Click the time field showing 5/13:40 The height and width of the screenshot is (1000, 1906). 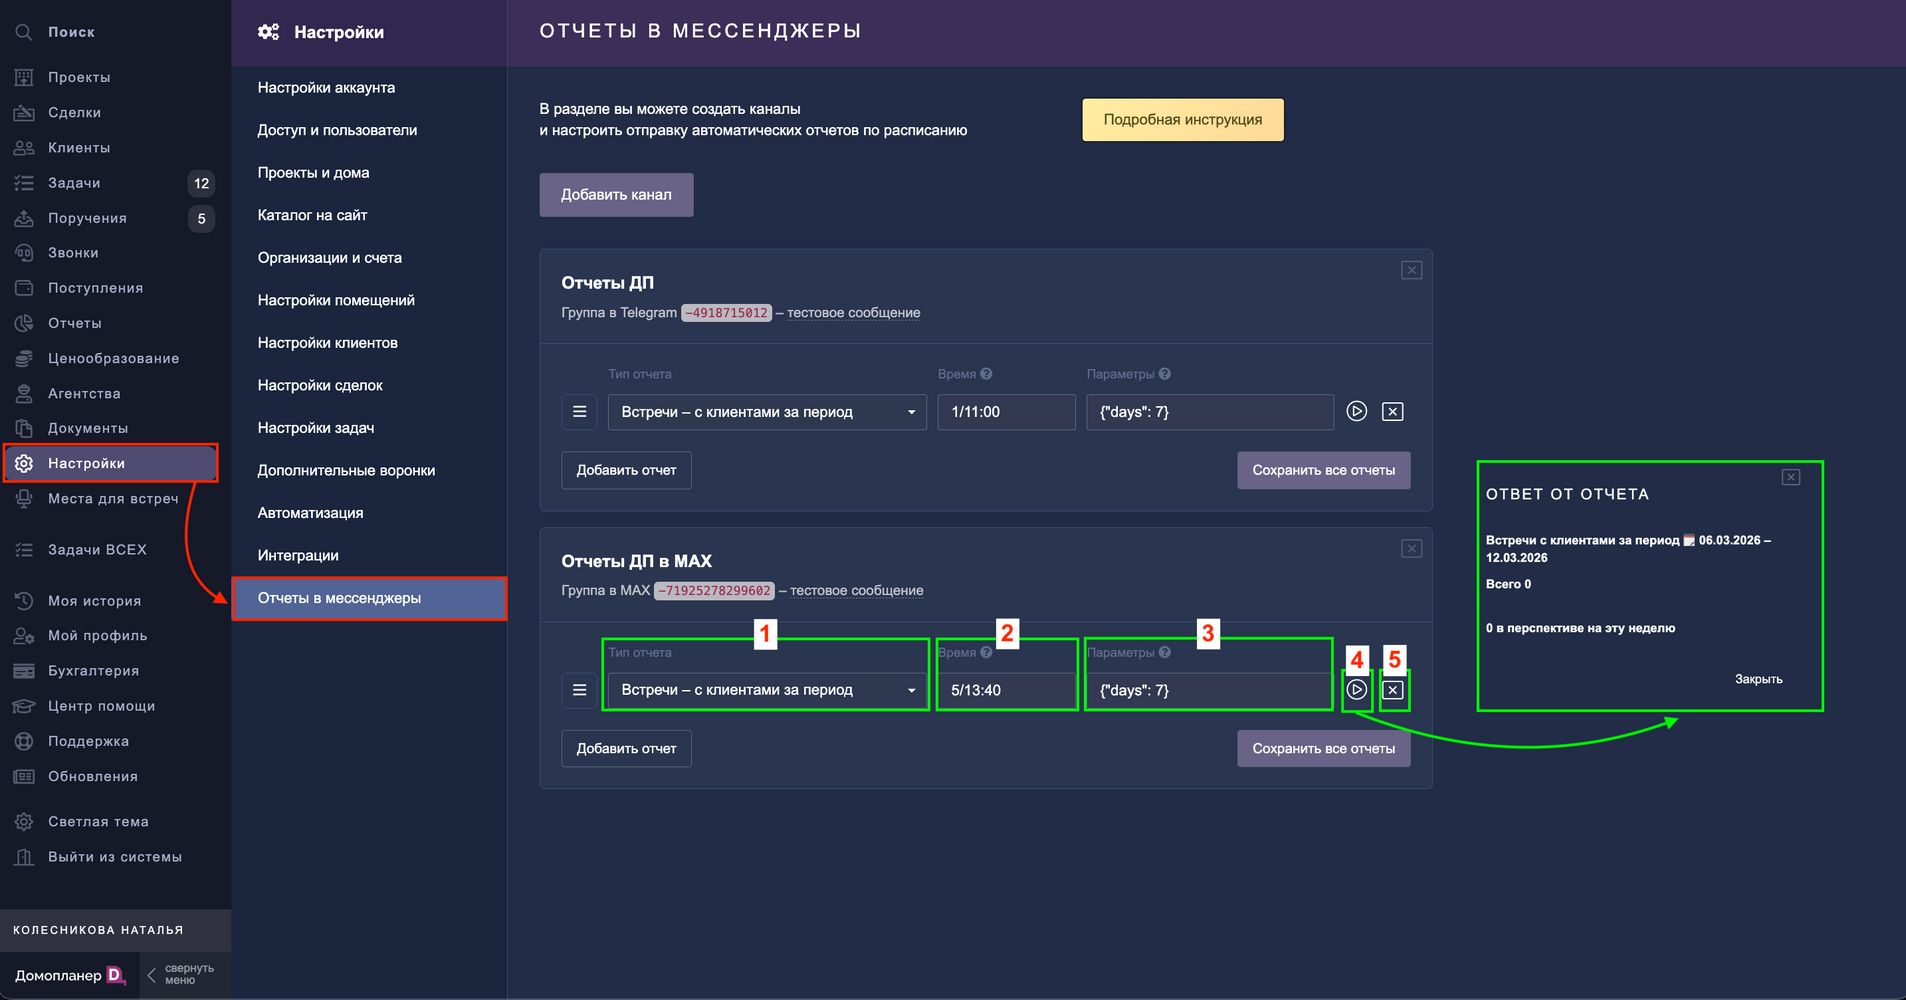pos(1006,690)
